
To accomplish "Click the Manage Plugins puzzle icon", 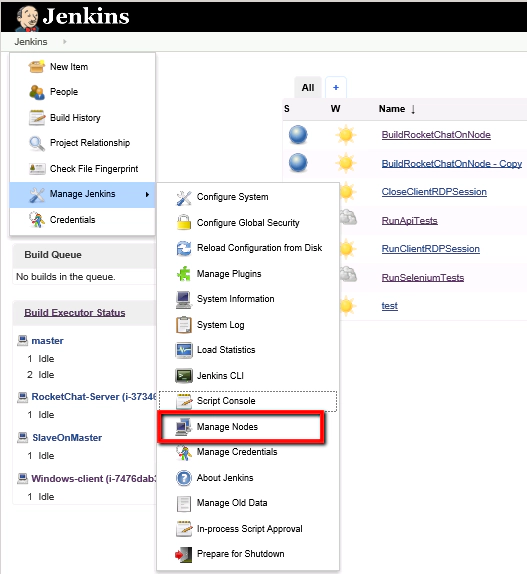I will click(x=184, y=274).
